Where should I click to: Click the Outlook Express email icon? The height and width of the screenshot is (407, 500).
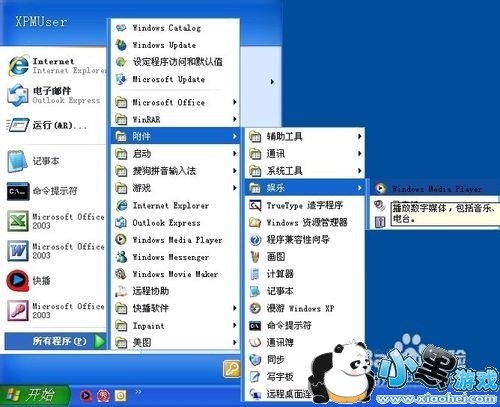pyautogui.click(x=18, y=95)
